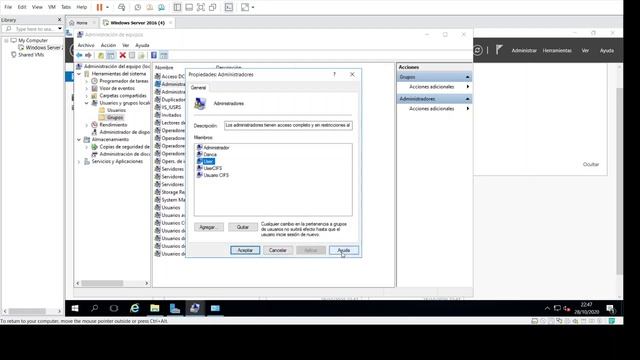This screenshot has width=640, height=360.
Task: Collapse Herramientas del sistema node
Action: click(x=79, y=74)
